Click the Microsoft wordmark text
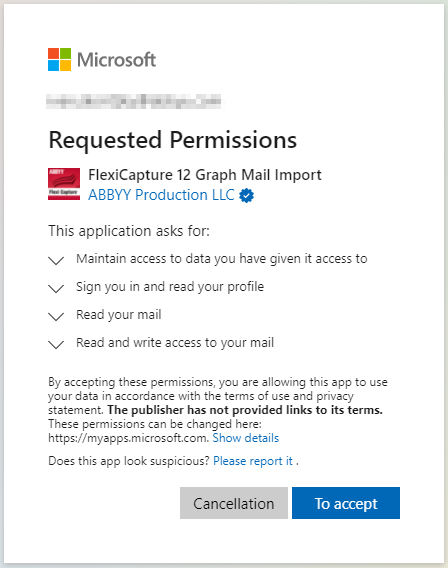Image resolution: width=448 pixels, height=568 pixels. 116,60
